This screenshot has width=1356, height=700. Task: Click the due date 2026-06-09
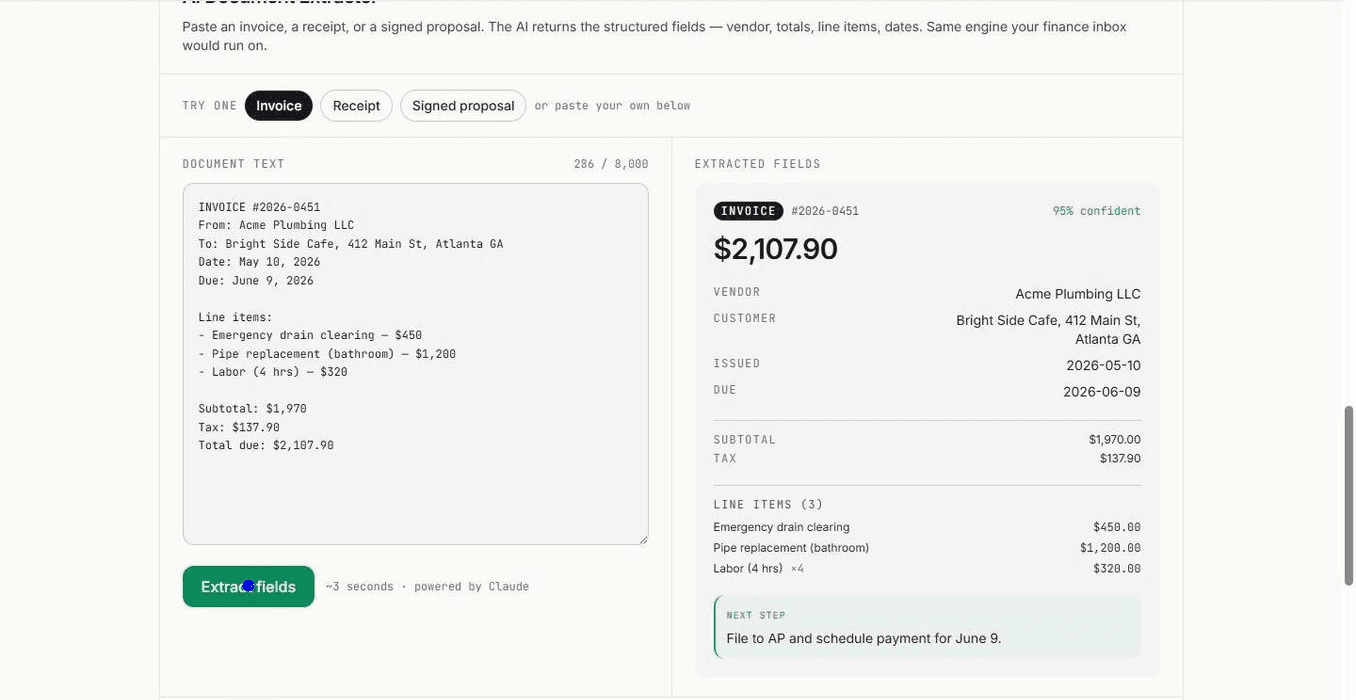click(x=1102, y=392)
